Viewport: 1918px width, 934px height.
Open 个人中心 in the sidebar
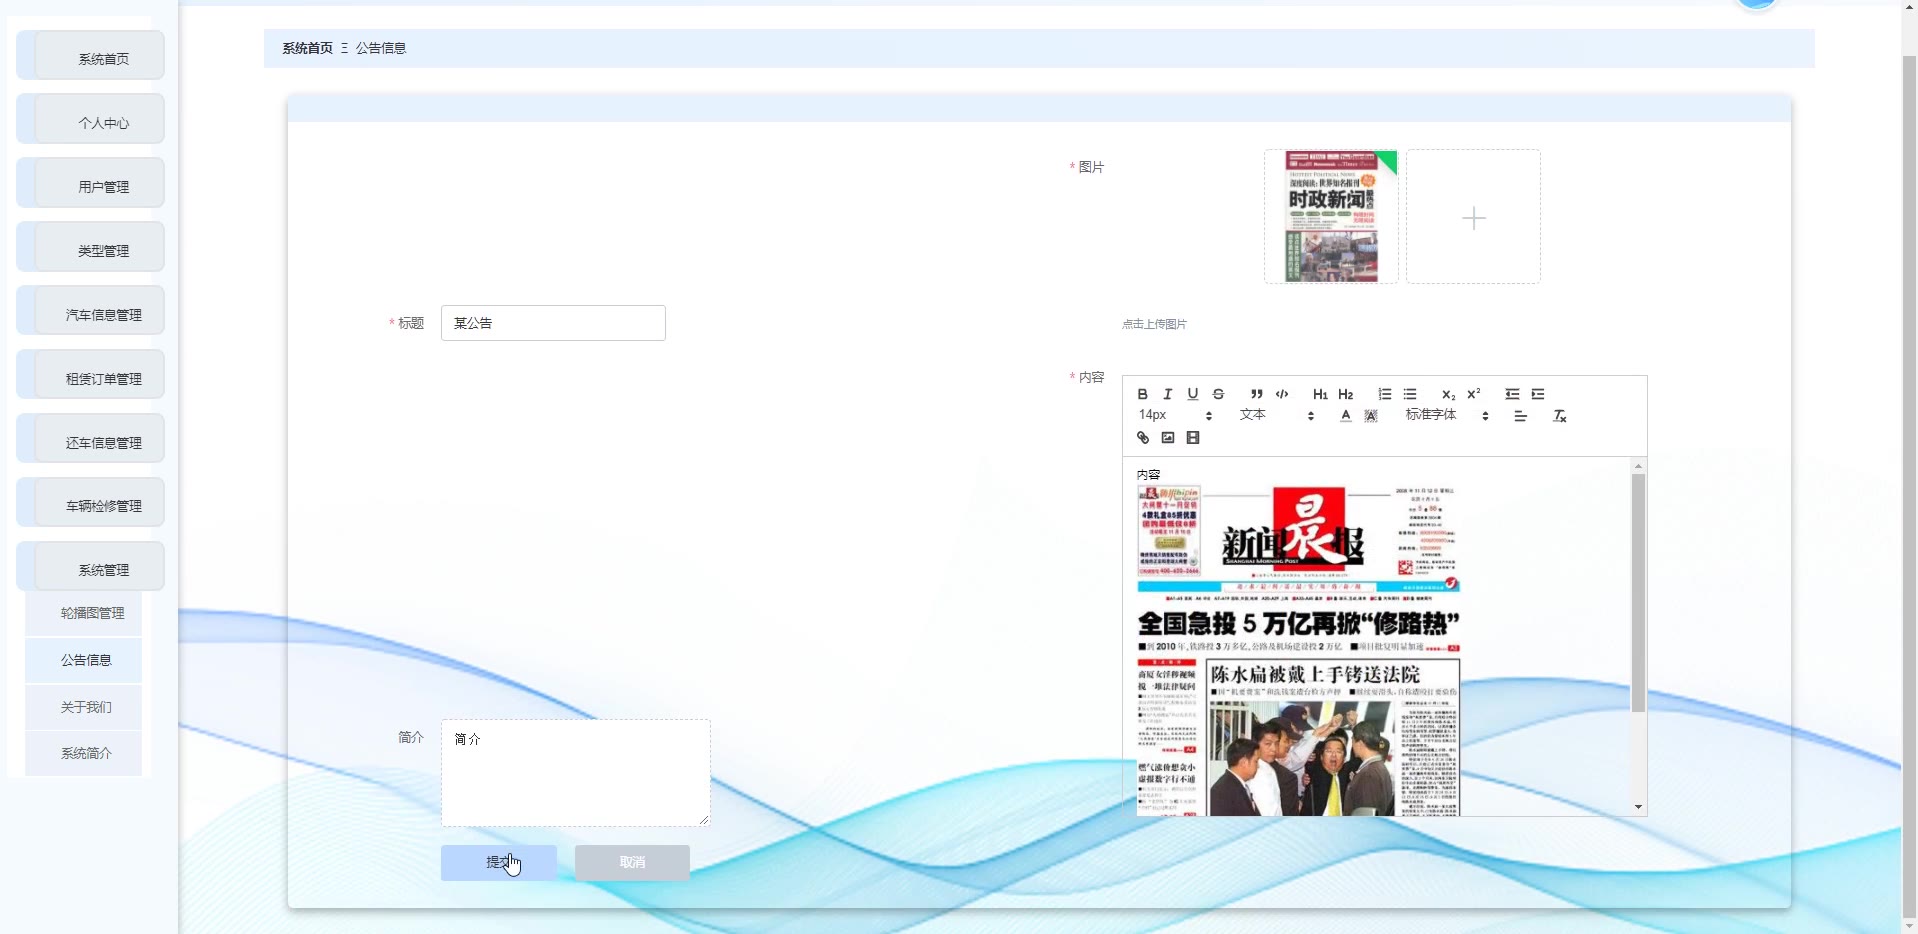click(x=91, y=120)
